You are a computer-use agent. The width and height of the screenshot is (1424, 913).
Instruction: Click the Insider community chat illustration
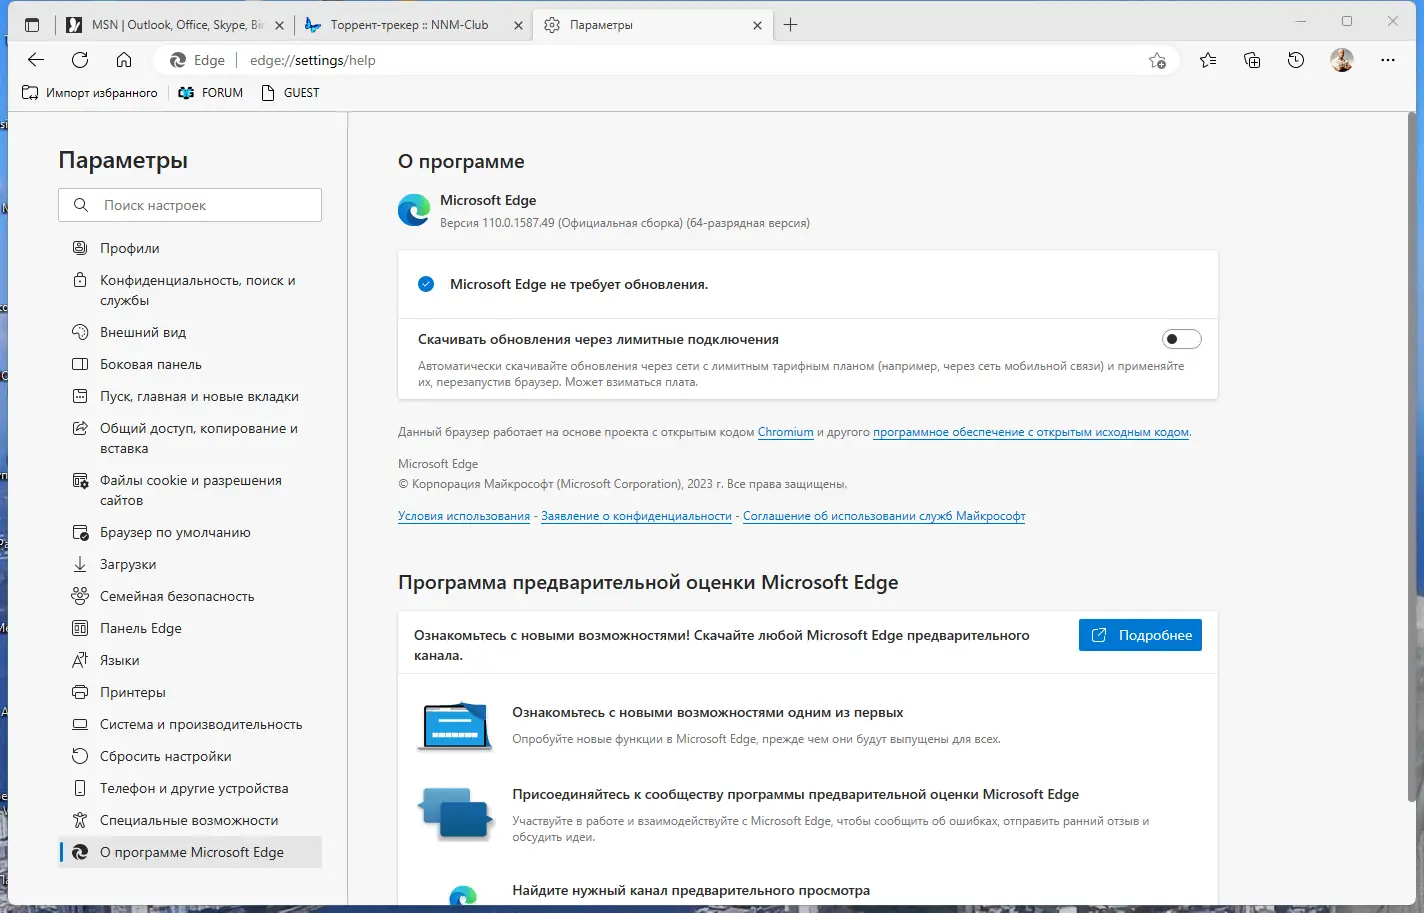pos(456,813)
